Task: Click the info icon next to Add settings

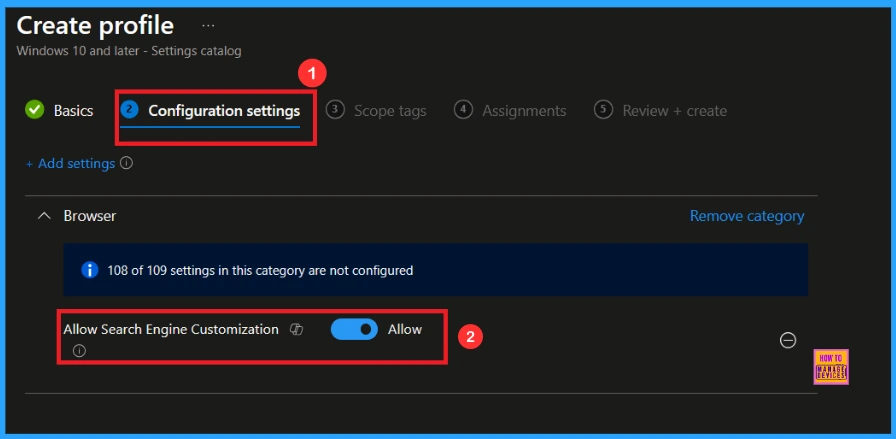Action: click(127, 163)
